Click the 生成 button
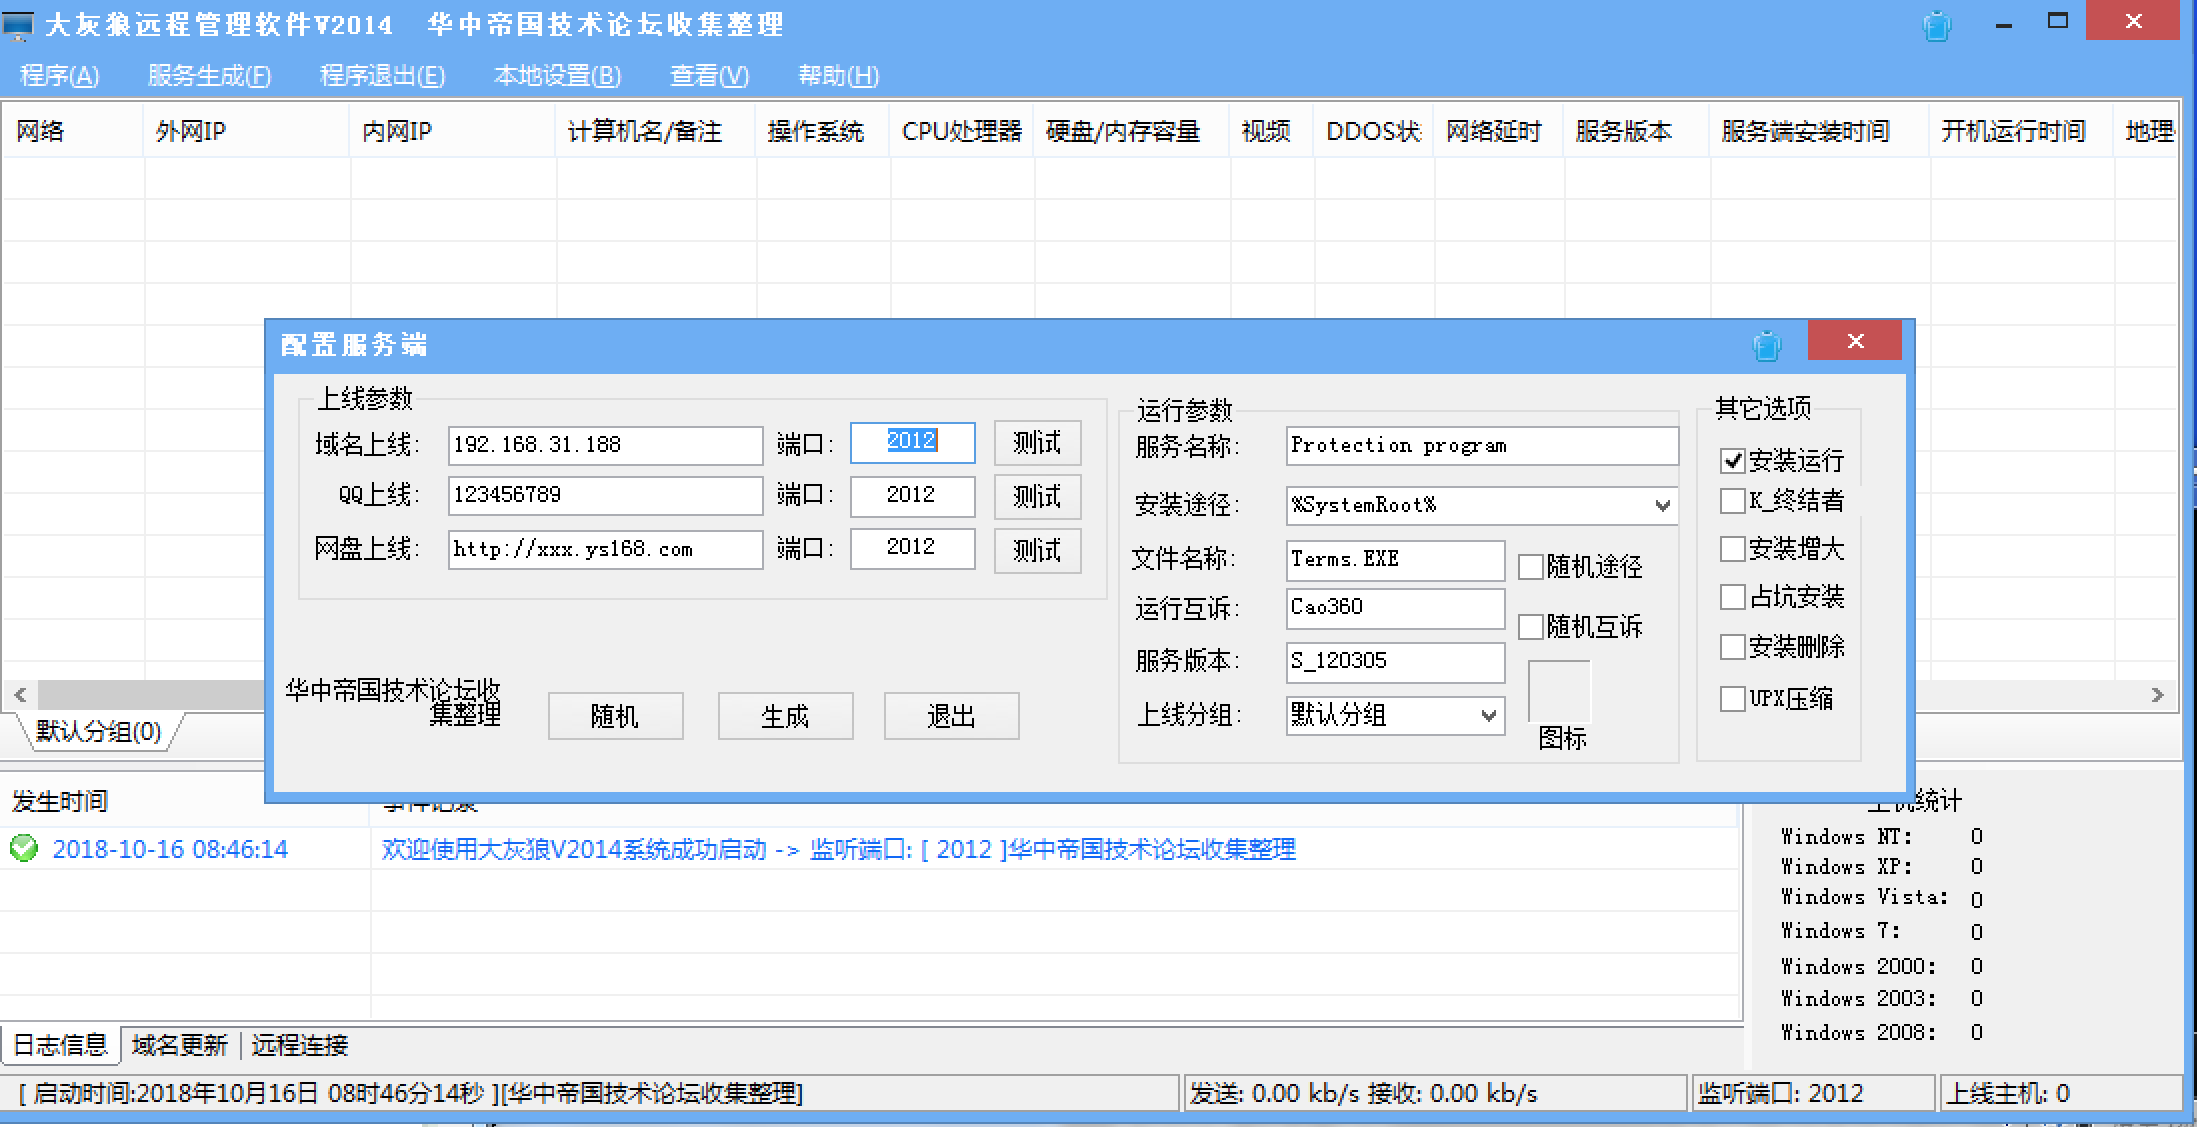The width and height of the screenshot is (2197, 1127). (785, 716)
